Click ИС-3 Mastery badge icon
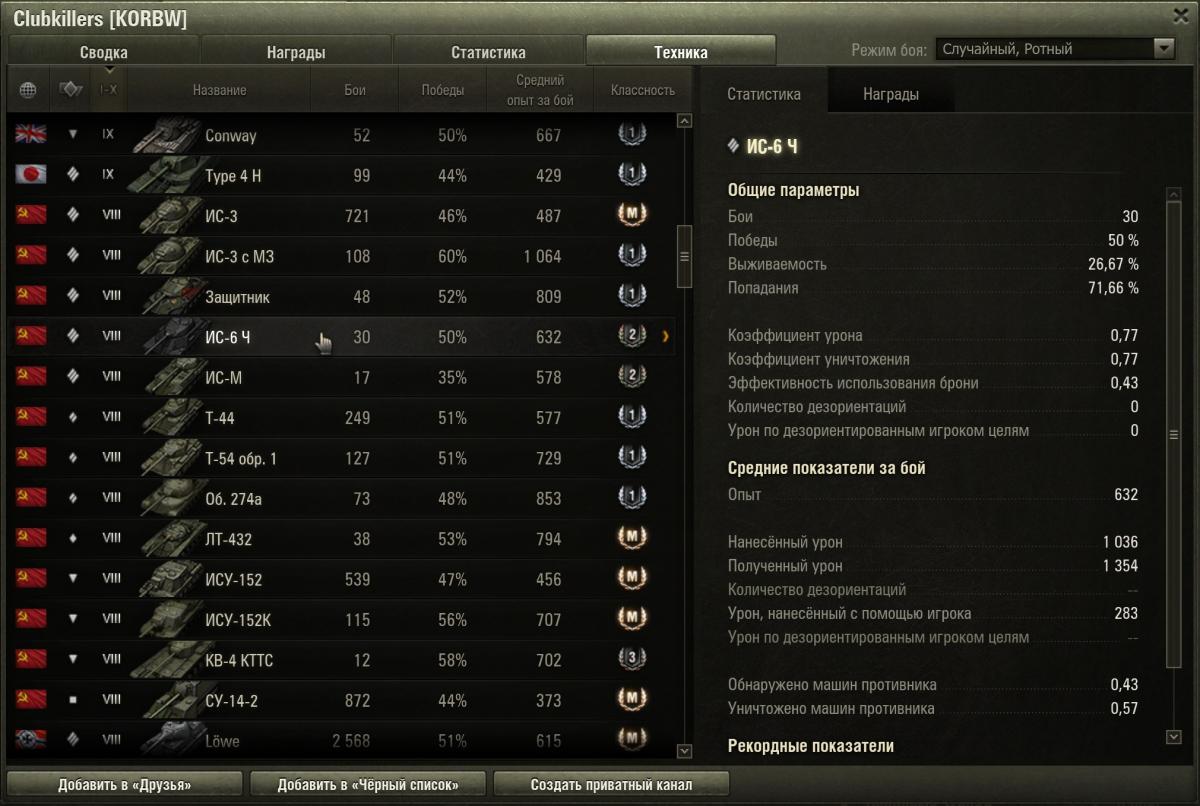This screenshot has width=1200, height=806. pos(631,216)
